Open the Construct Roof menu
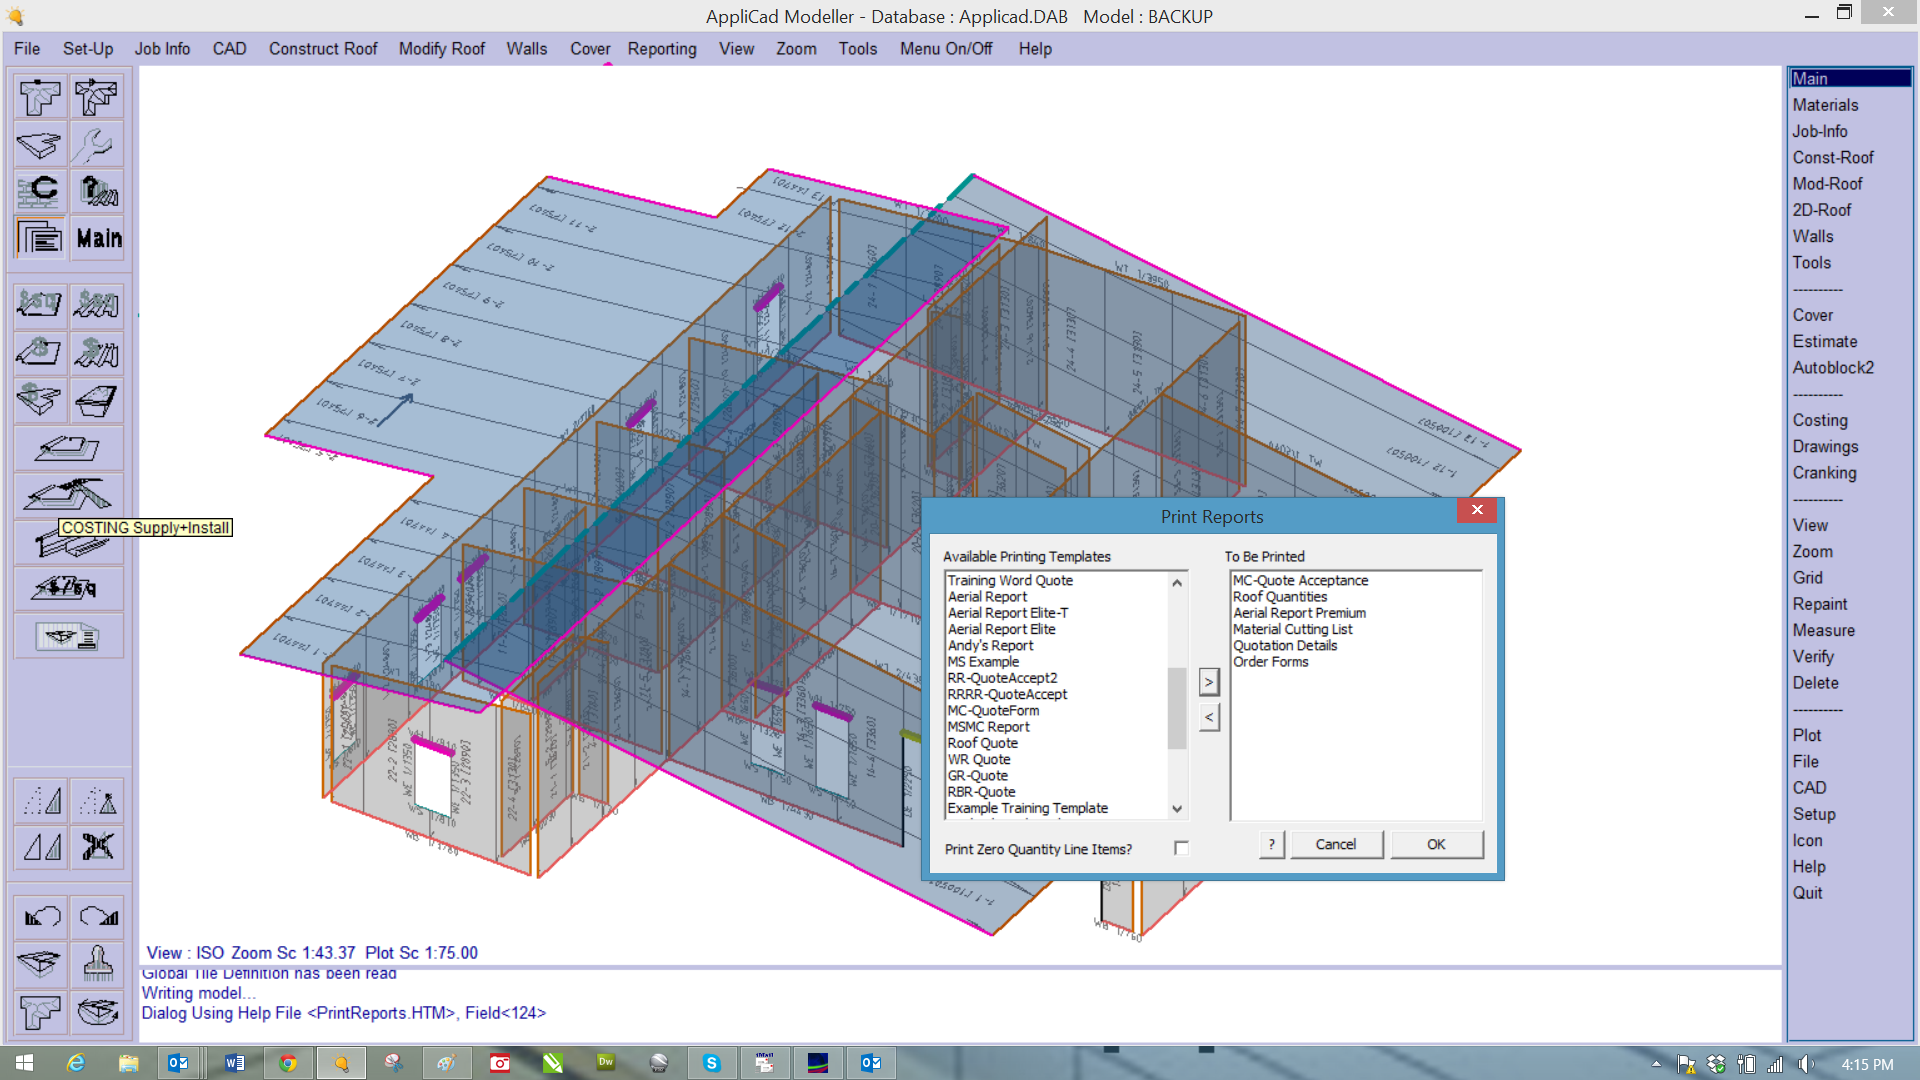Image resolution: width=1920 pixels, height=1080 pixels. coord(322,49)
